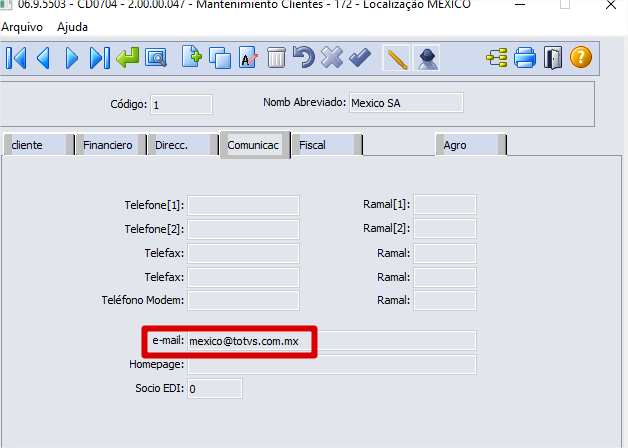
Task: Click the Ramal[1] input field
Action: (x=445, y=205)
